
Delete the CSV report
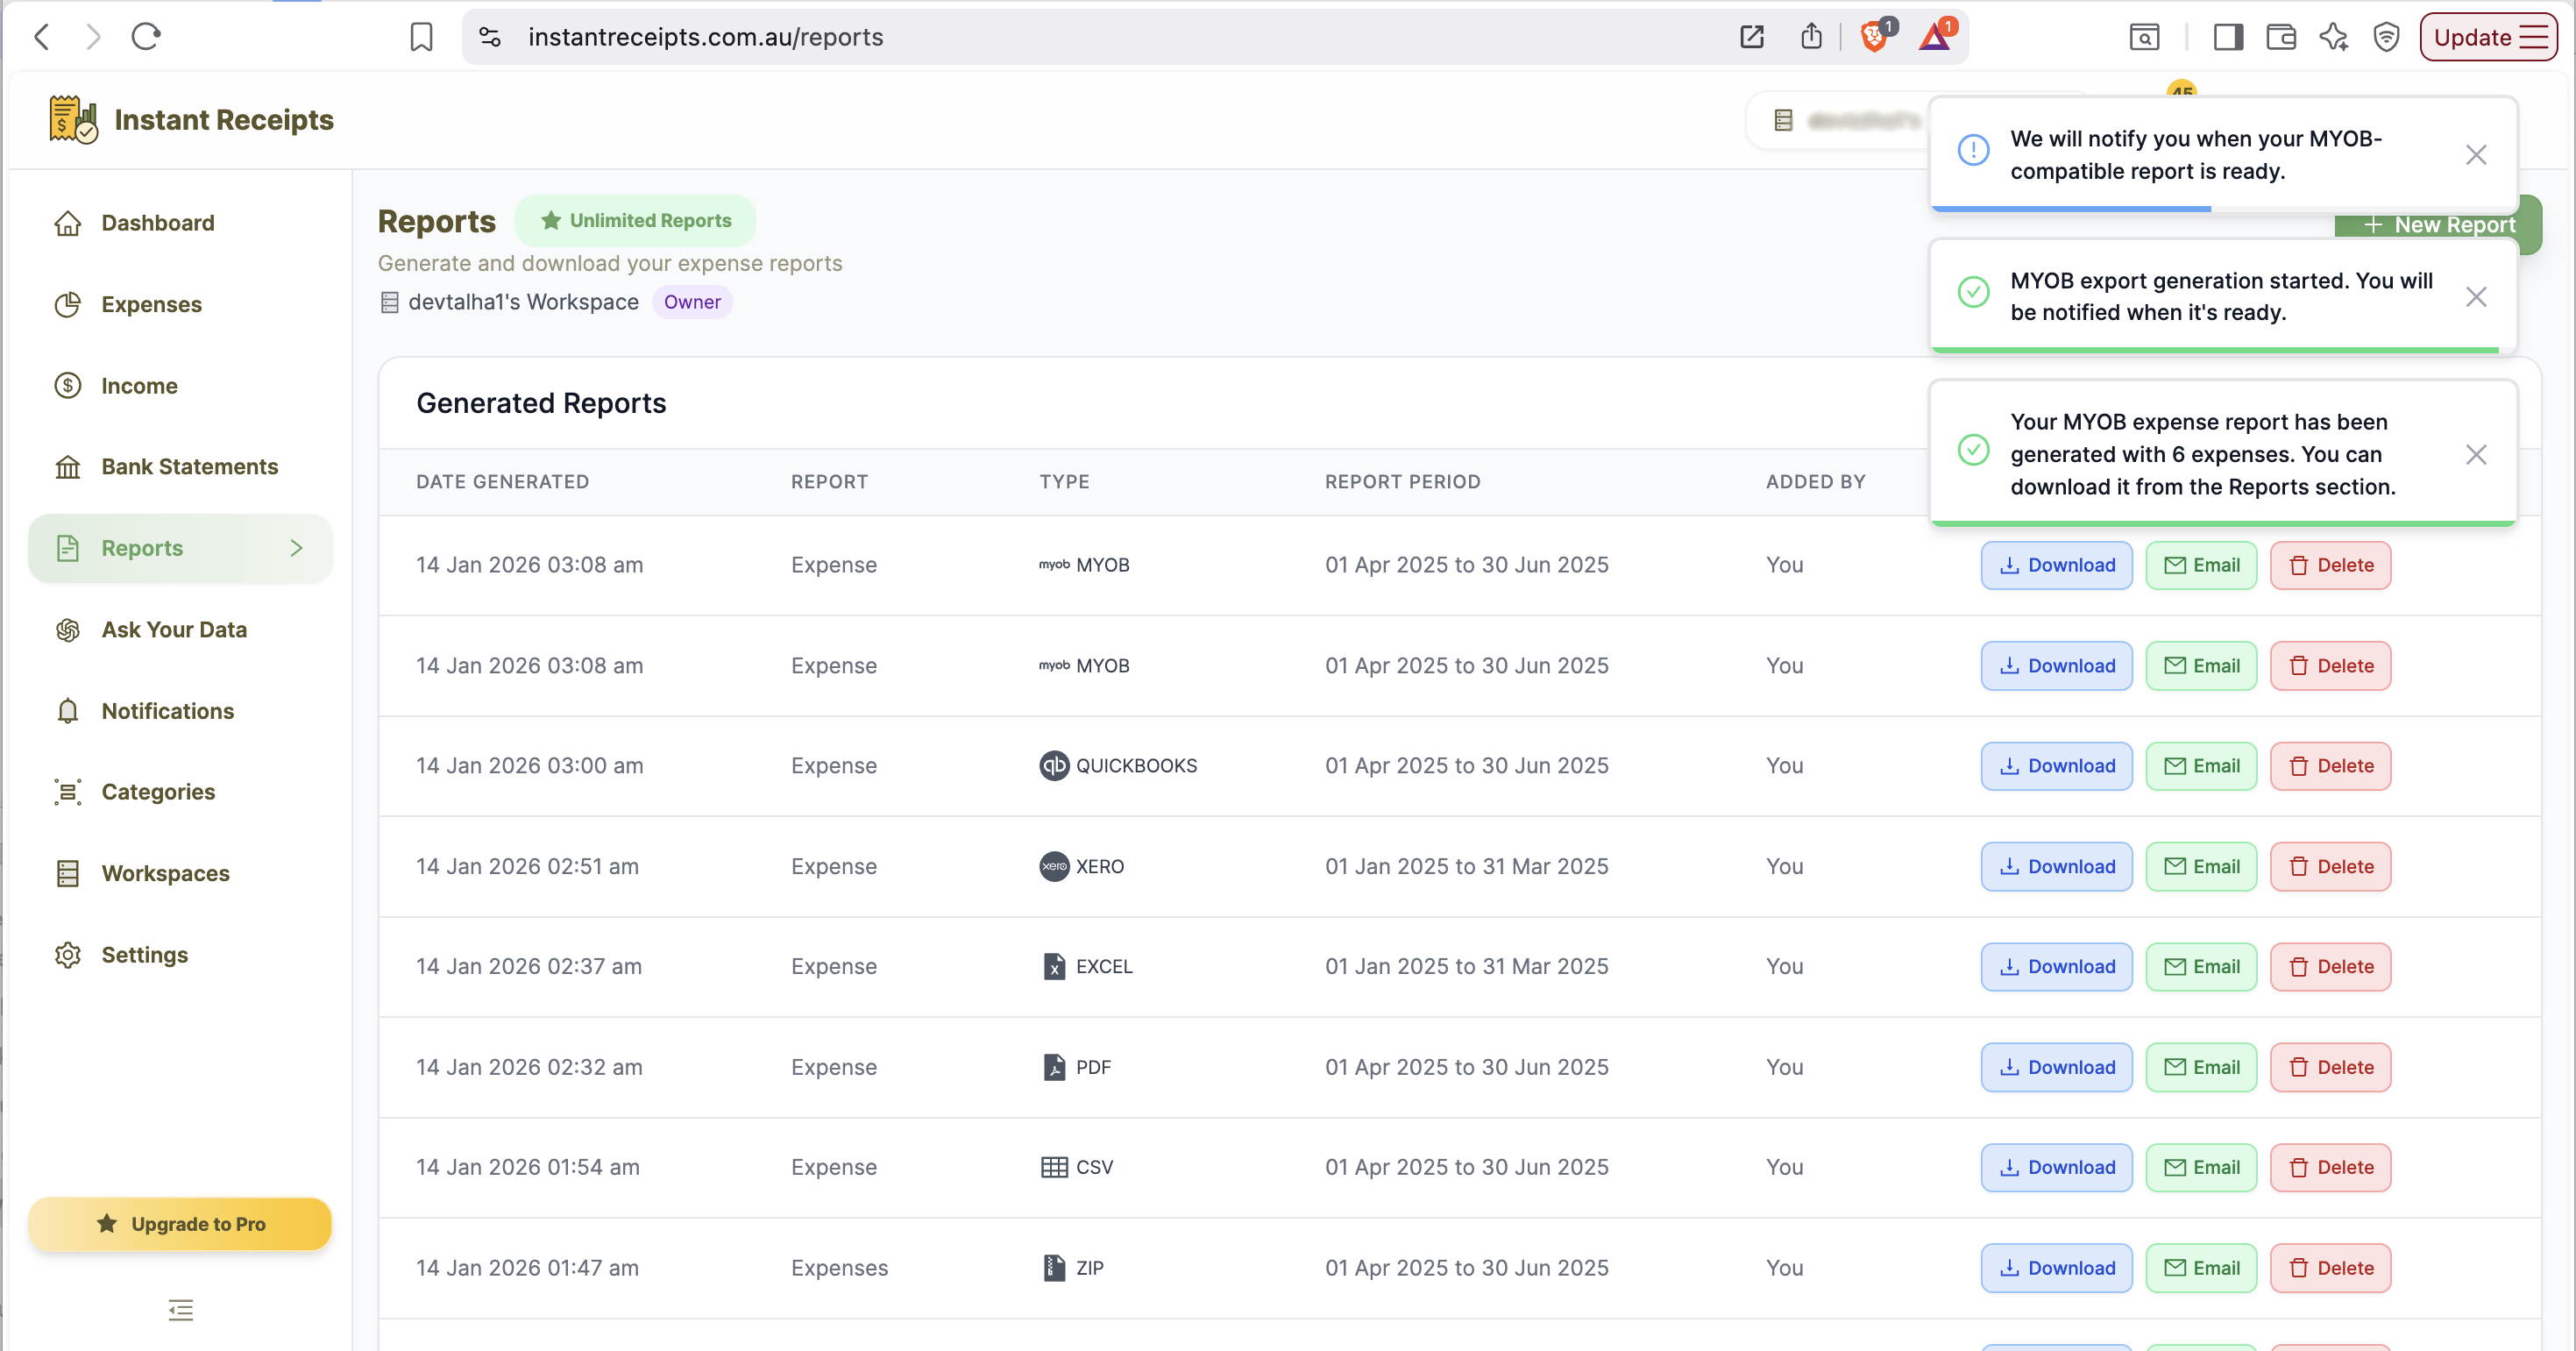tap(2330, 1168)
